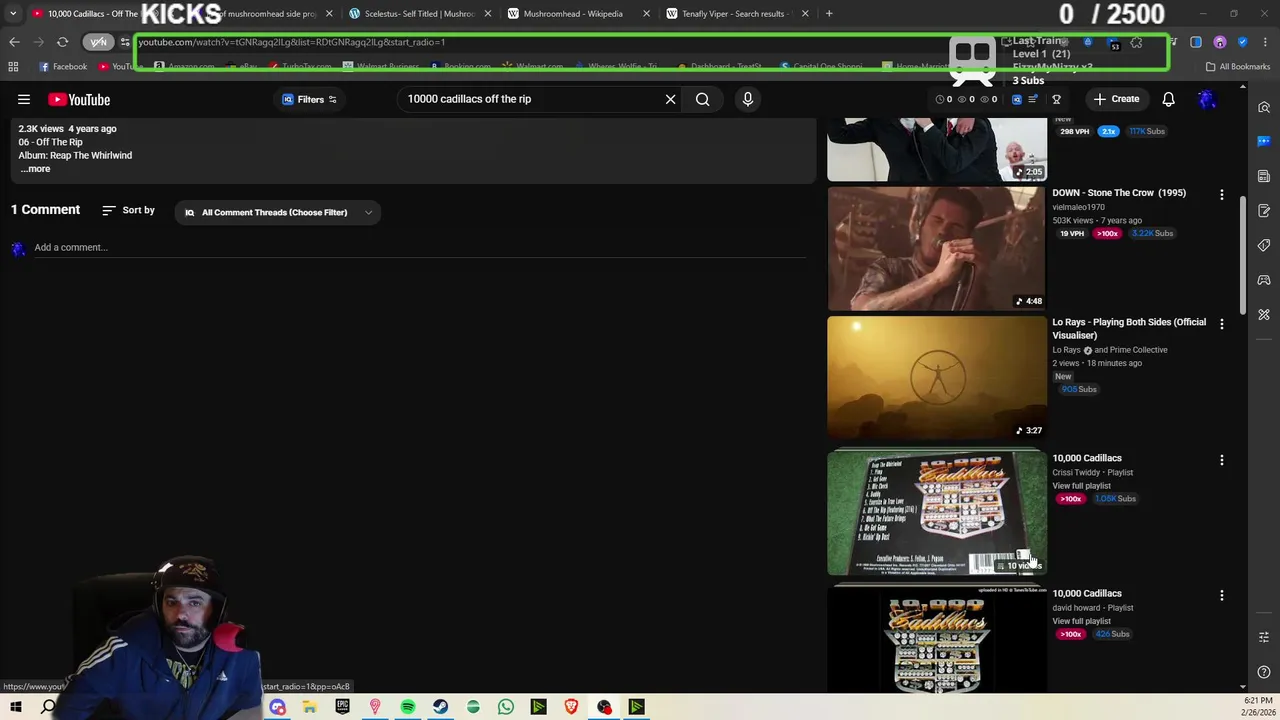This screenshot has width=1280, height=720.
Task: Open the sidebar tools icon
Action: click(x=1264, y=315)
